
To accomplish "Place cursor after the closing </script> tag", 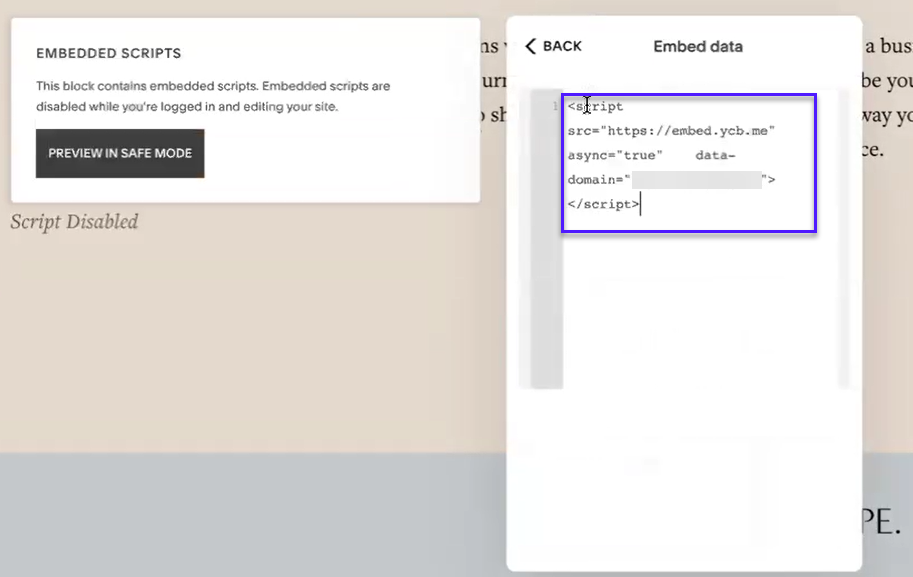I will pos(640,204).
